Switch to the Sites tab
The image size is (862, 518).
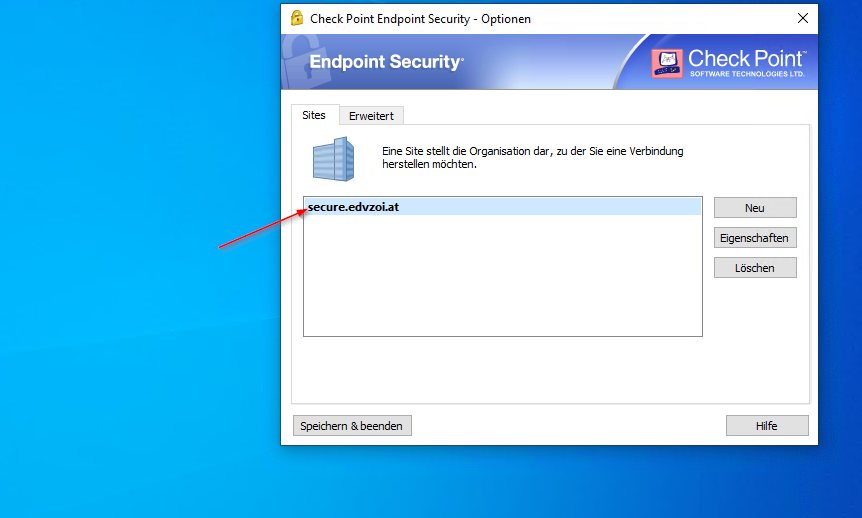[x=314, y=115]
